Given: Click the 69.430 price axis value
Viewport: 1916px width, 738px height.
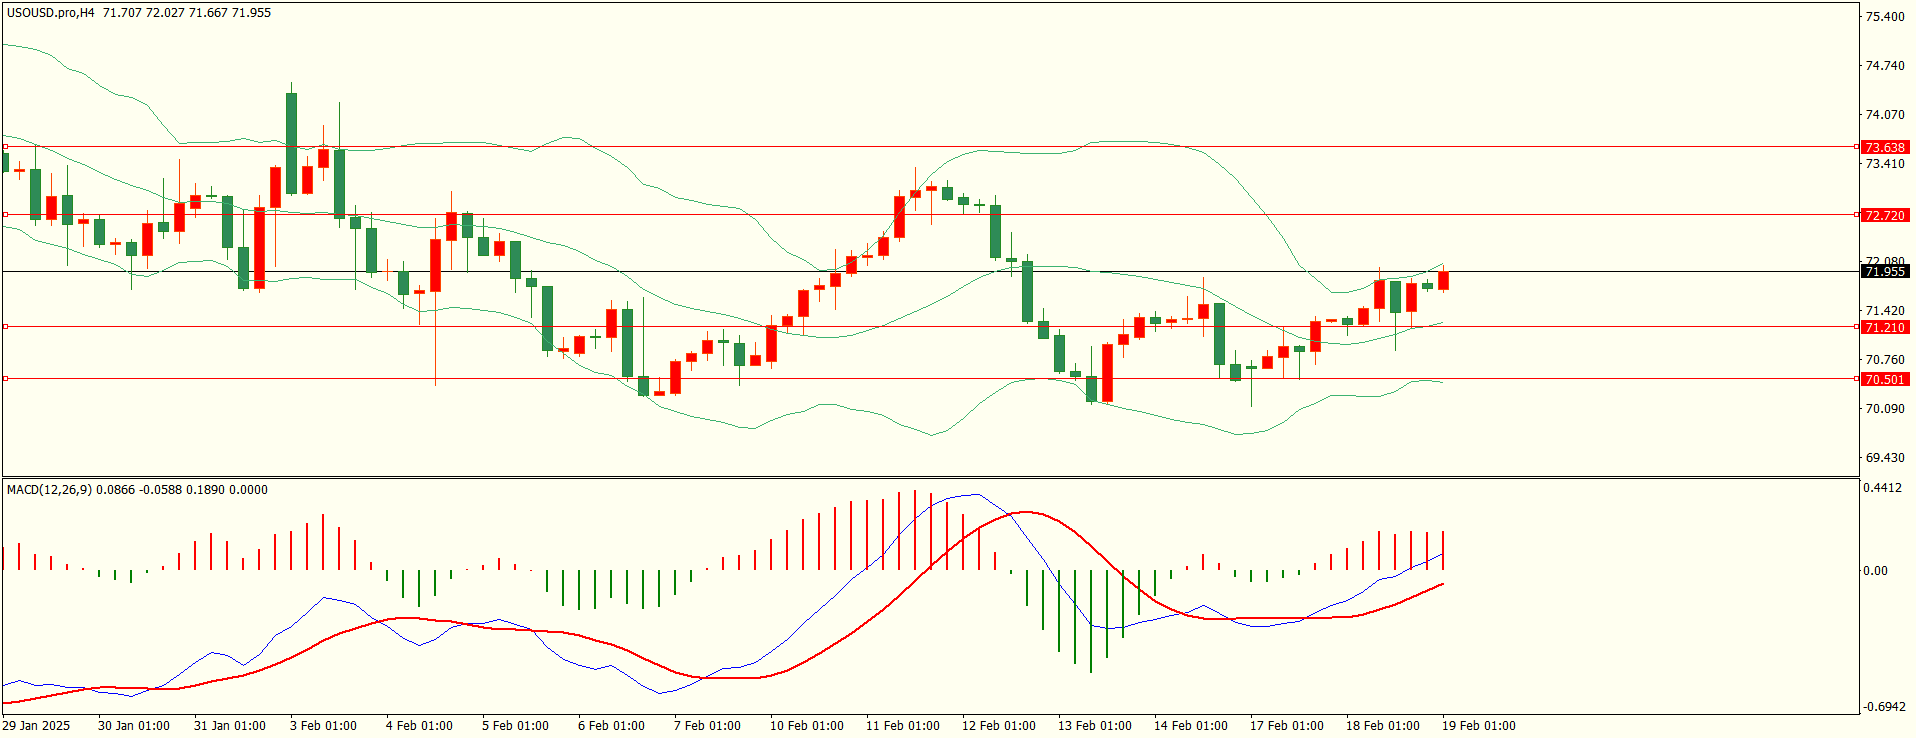Looking at the screenshot, I should (x=1885, y=458).
